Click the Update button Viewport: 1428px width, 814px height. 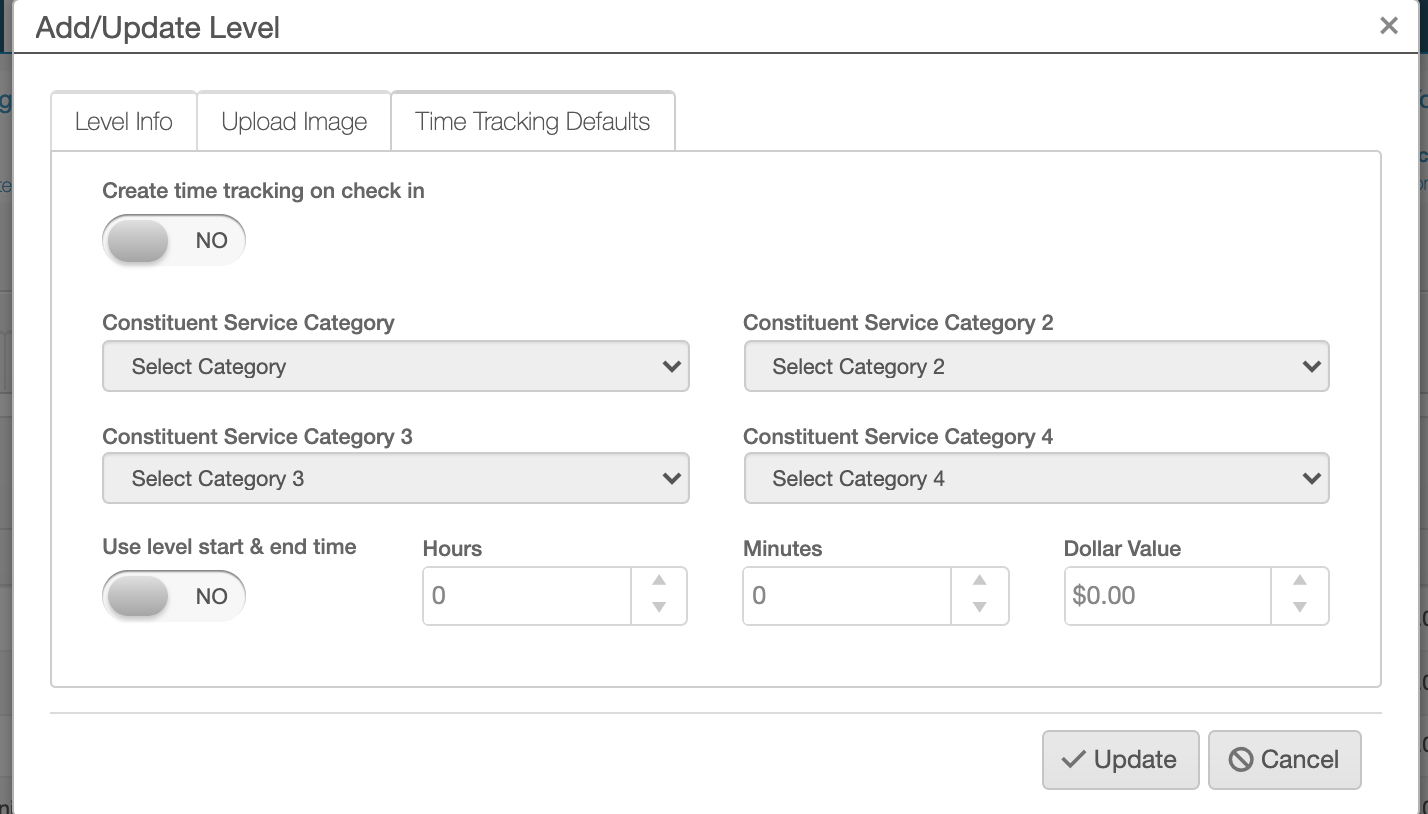[1120, 760]
